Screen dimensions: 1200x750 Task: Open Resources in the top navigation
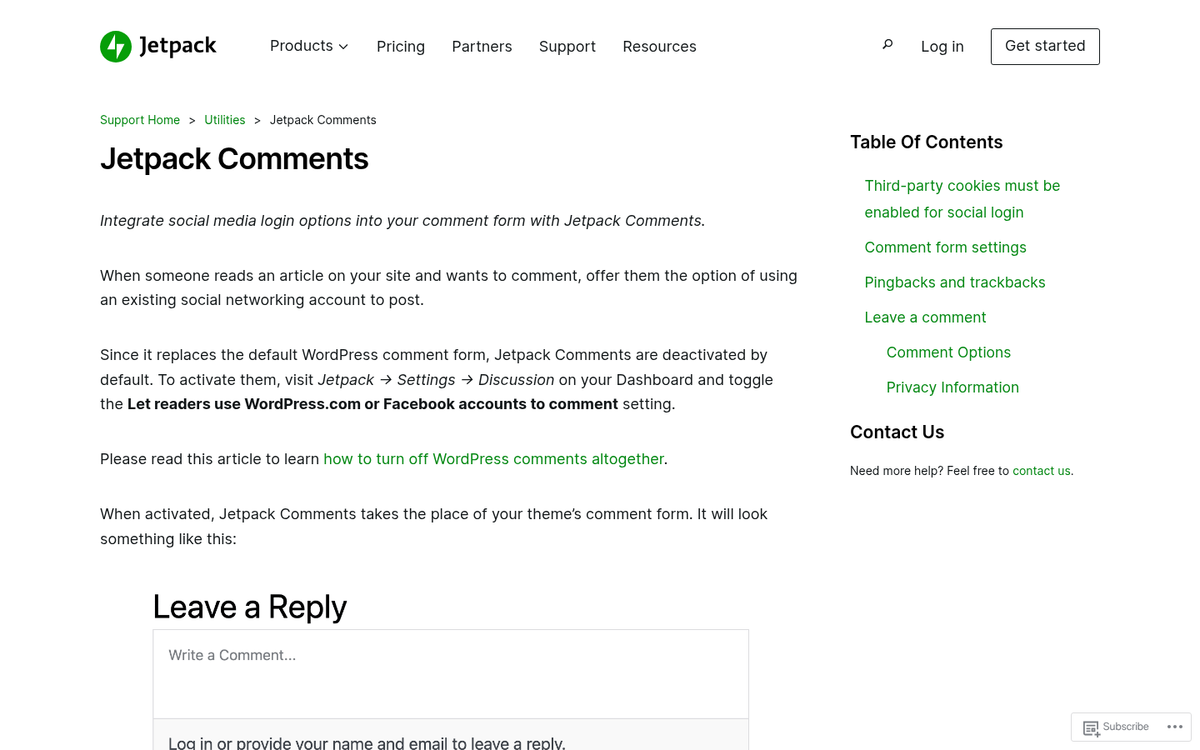coord(659,46)
